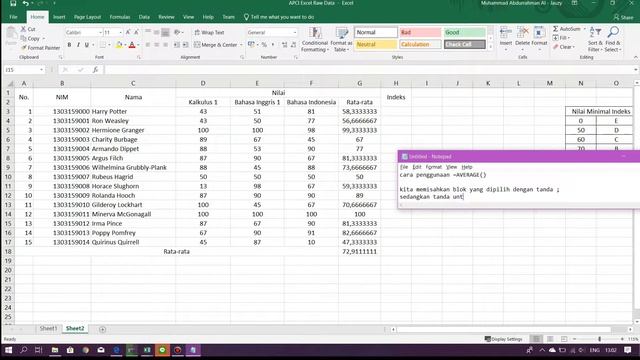The image size is (640, 360).
Task: Open the Merge & Center dropdown arrow
Action: (241, 45)
